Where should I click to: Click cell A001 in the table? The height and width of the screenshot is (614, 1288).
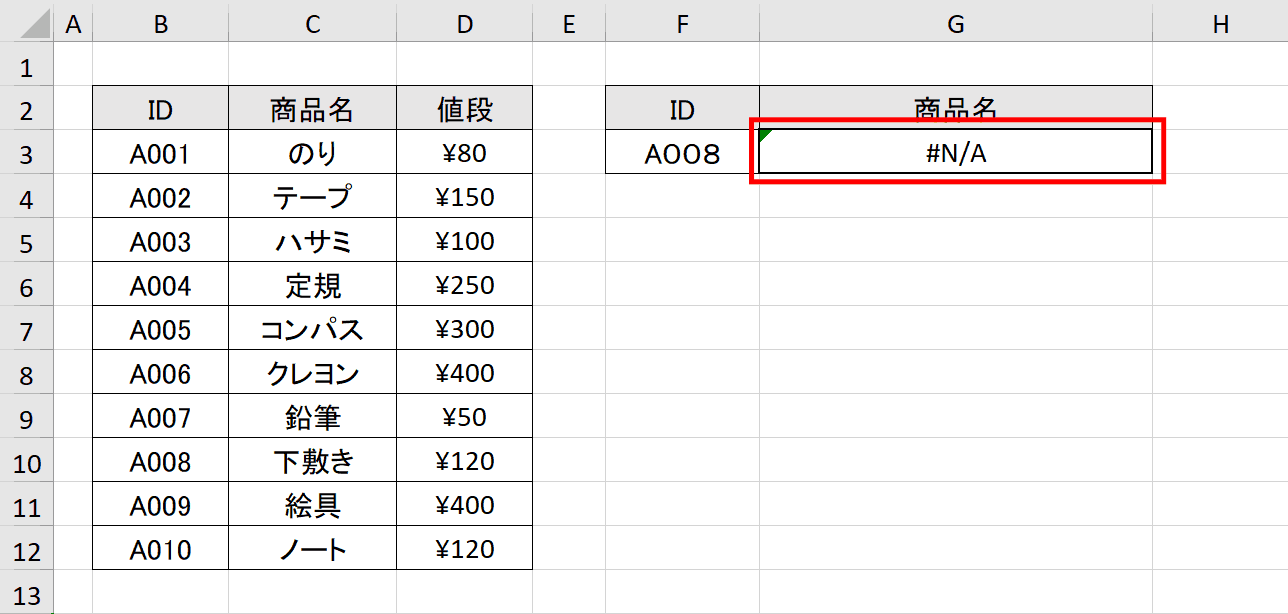160,152
